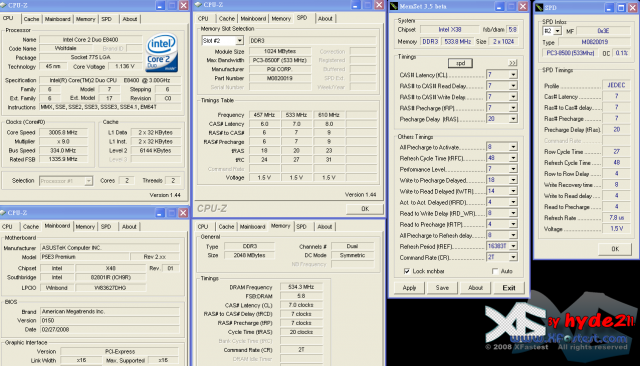Click the JEDEC profile value
Viewport: 640px width, 366px height.
pyautogui.click(x=616, y=85)
